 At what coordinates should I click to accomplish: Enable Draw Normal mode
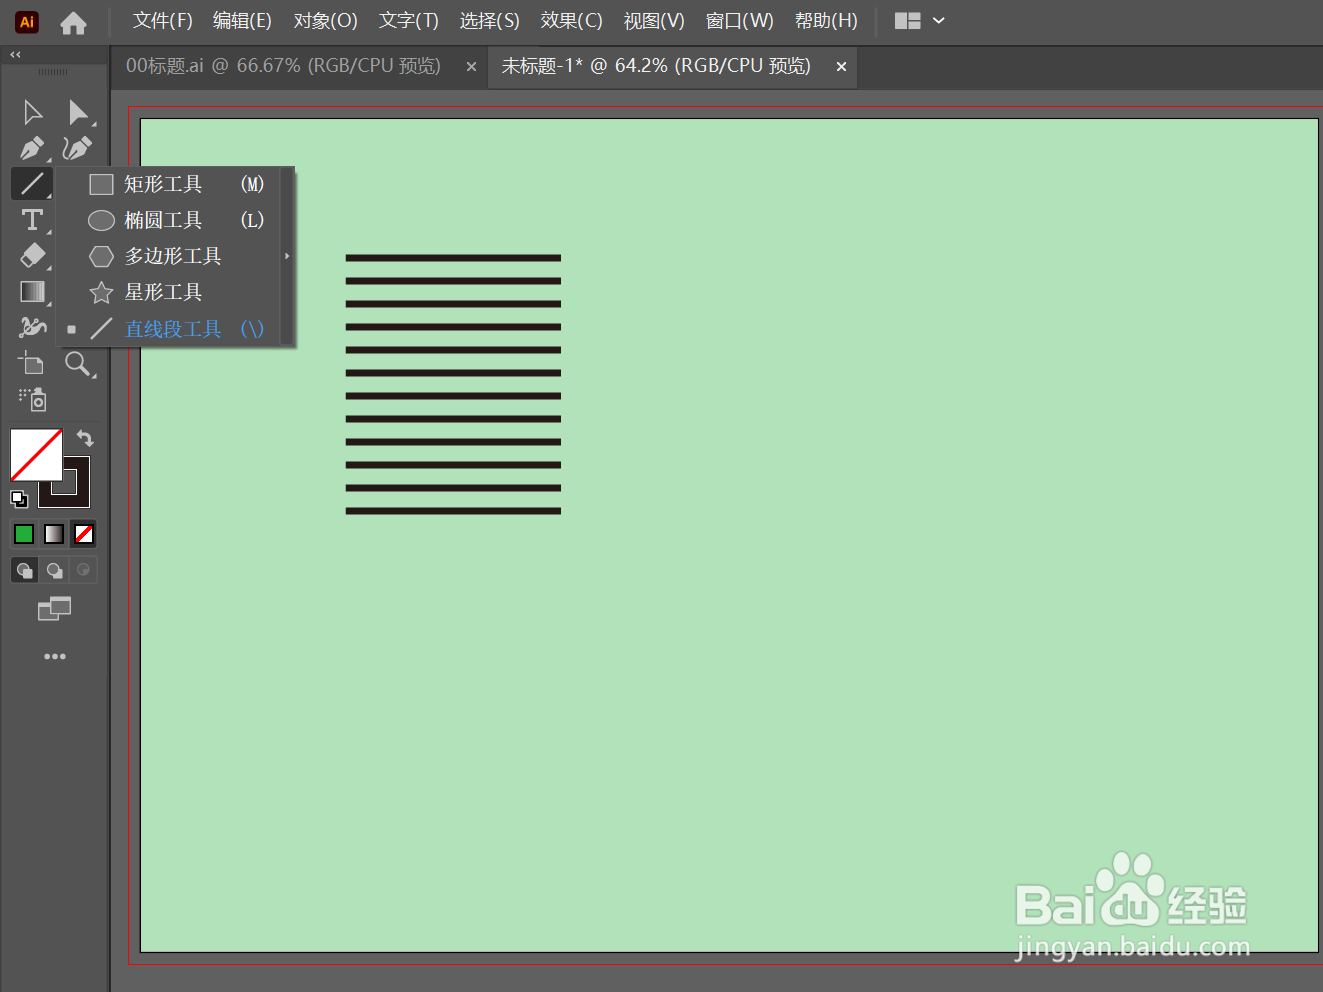point(24,570)
